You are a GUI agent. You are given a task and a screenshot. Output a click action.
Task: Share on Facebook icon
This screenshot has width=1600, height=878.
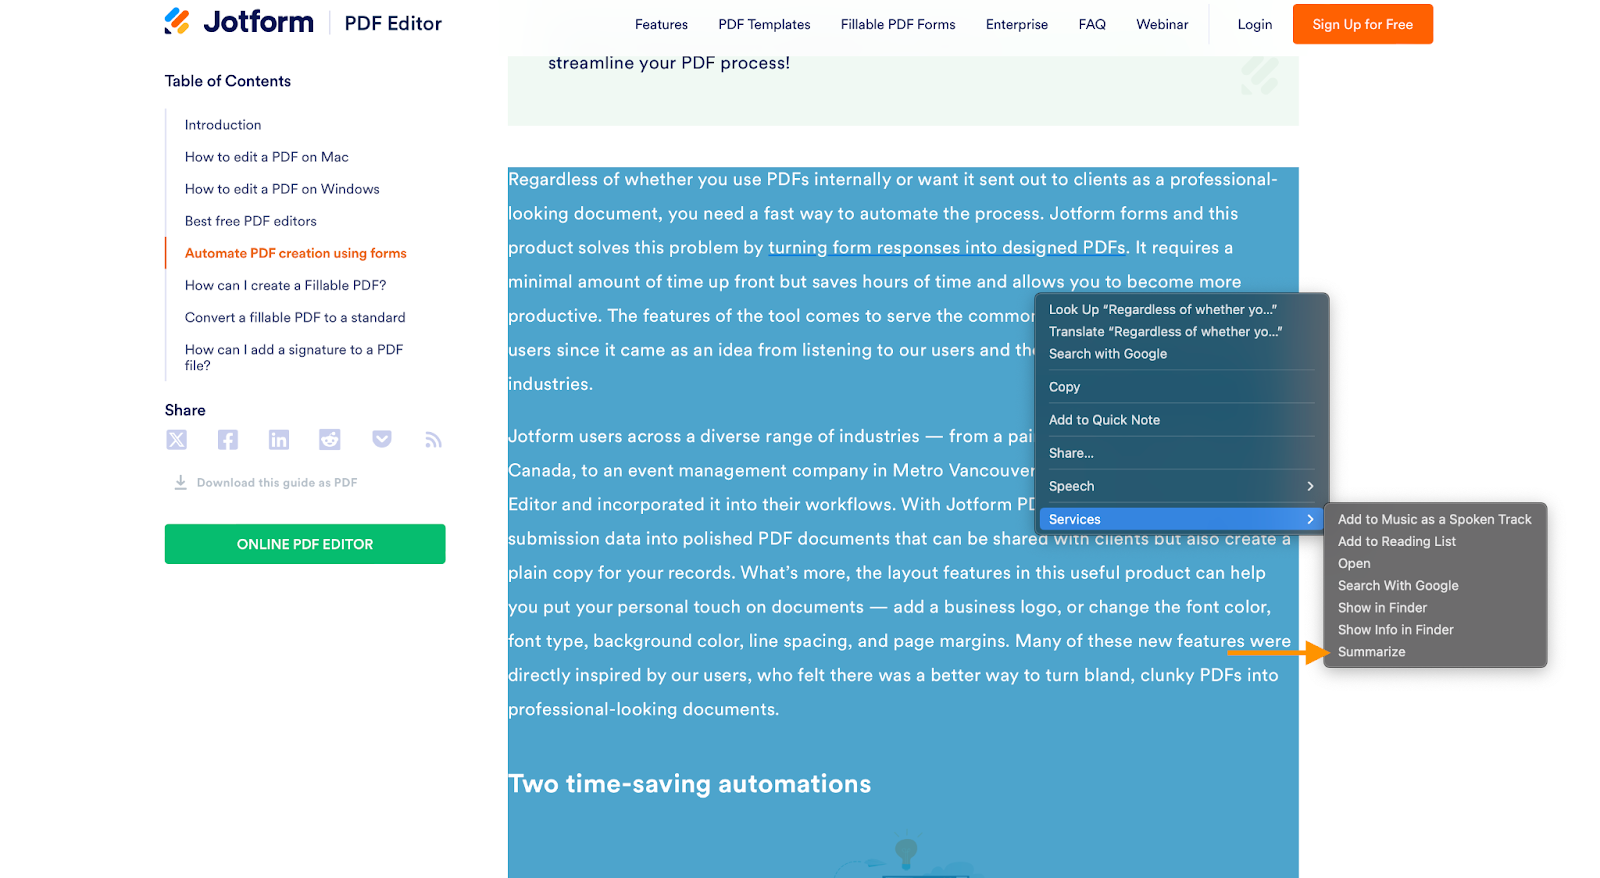(x=228, y=440)
